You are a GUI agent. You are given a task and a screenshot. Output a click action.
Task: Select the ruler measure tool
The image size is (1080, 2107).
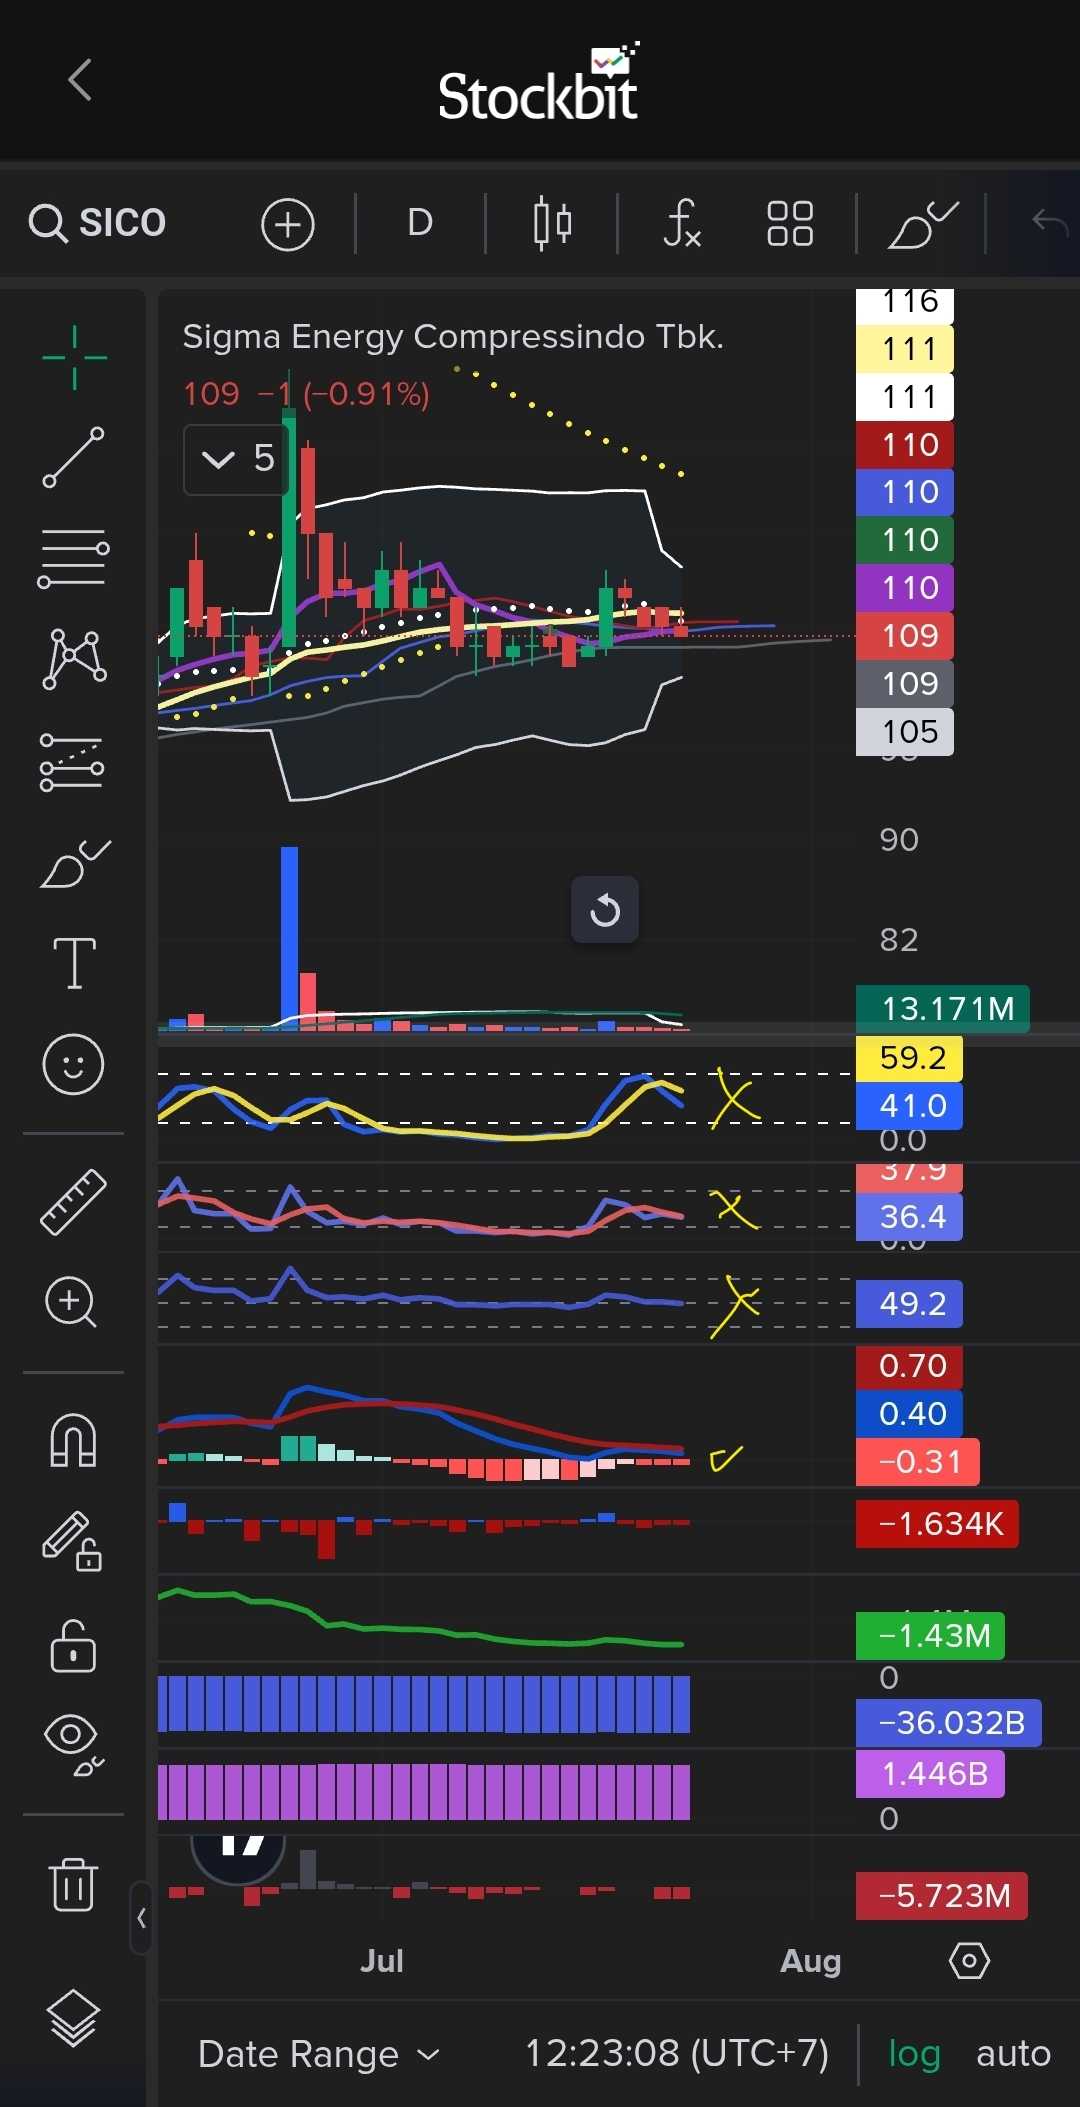(73, 1202)
